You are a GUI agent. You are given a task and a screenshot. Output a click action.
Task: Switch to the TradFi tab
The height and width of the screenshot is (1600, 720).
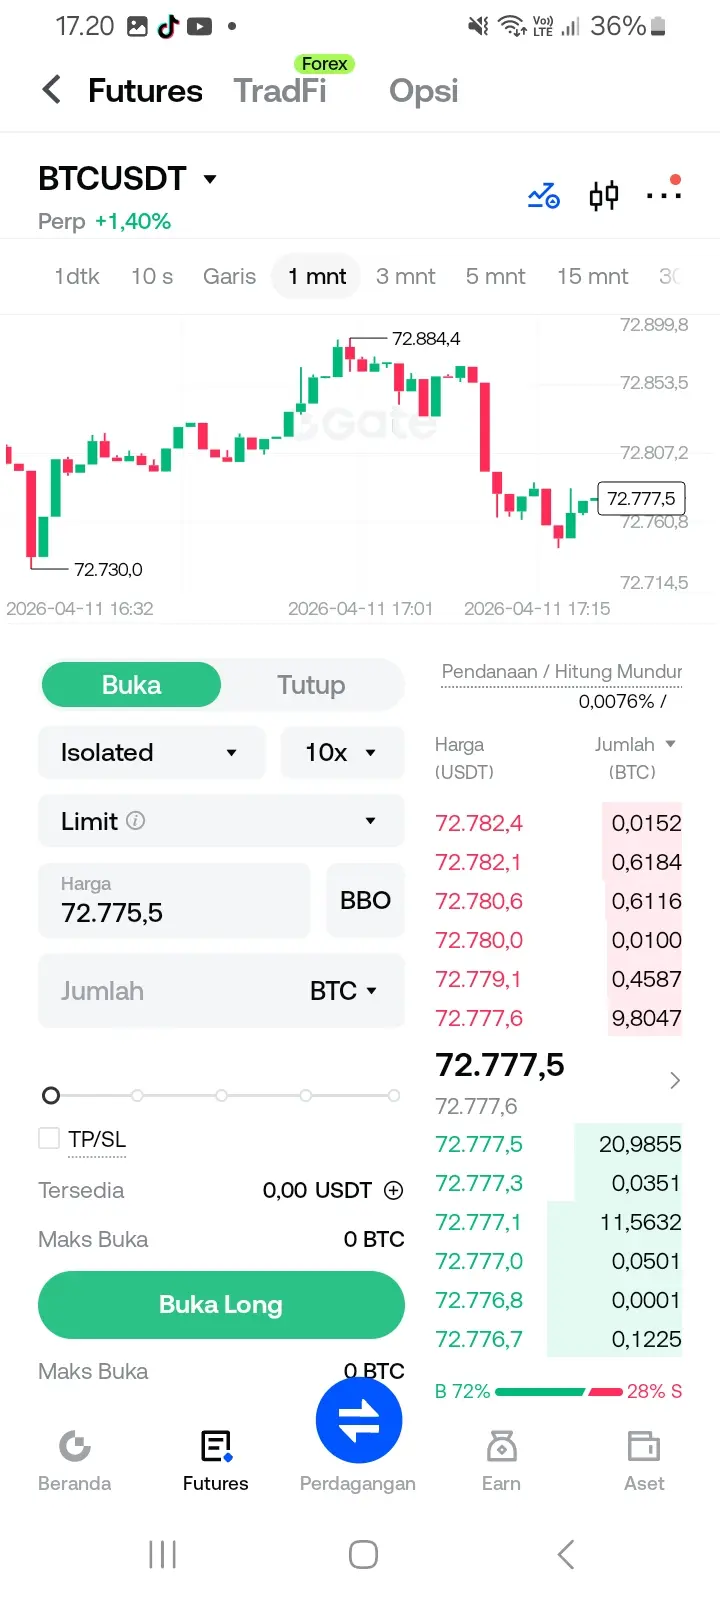click(280, 91)
